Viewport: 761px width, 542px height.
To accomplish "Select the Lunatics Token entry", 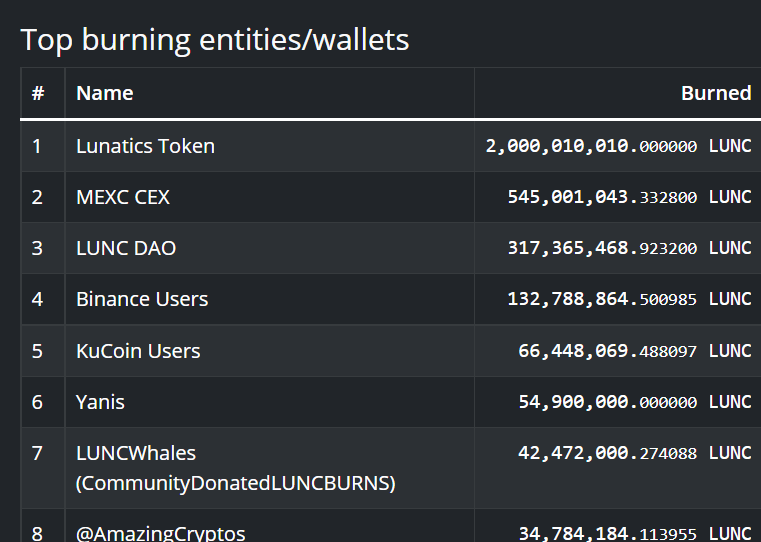I will [x=145, y=146].
